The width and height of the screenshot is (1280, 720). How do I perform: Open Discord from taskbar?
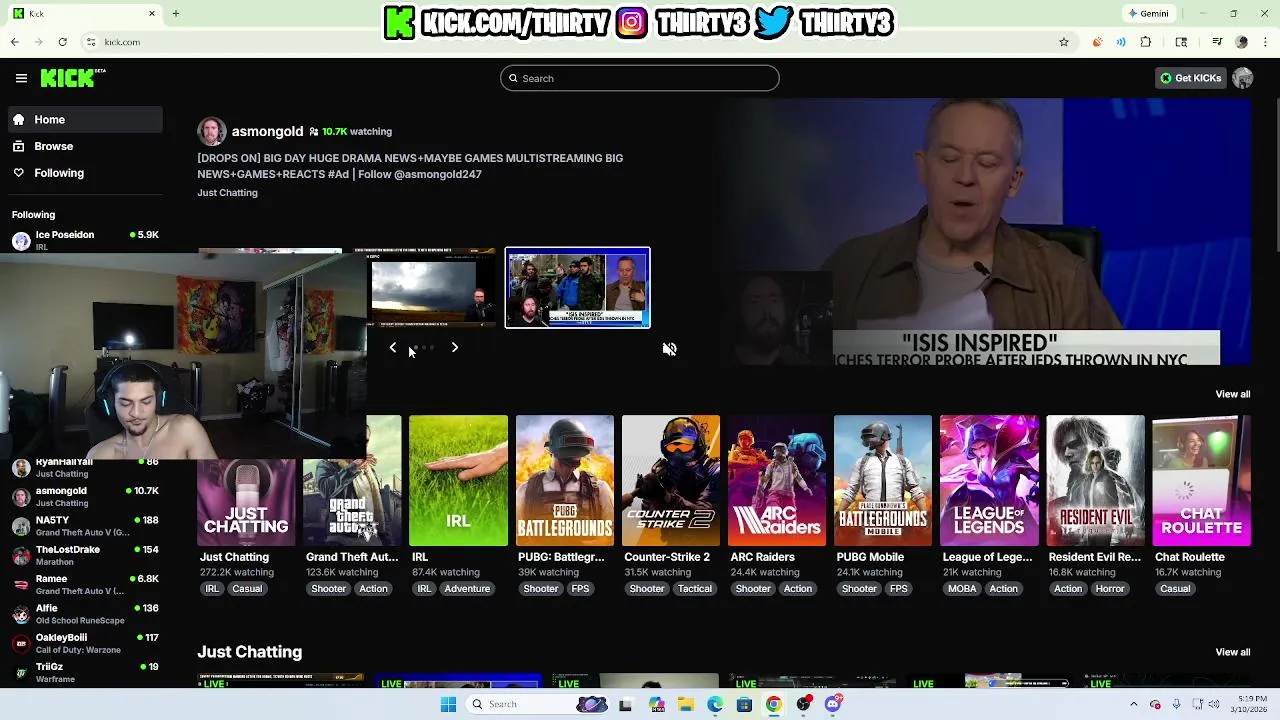[x=833, y=704]
